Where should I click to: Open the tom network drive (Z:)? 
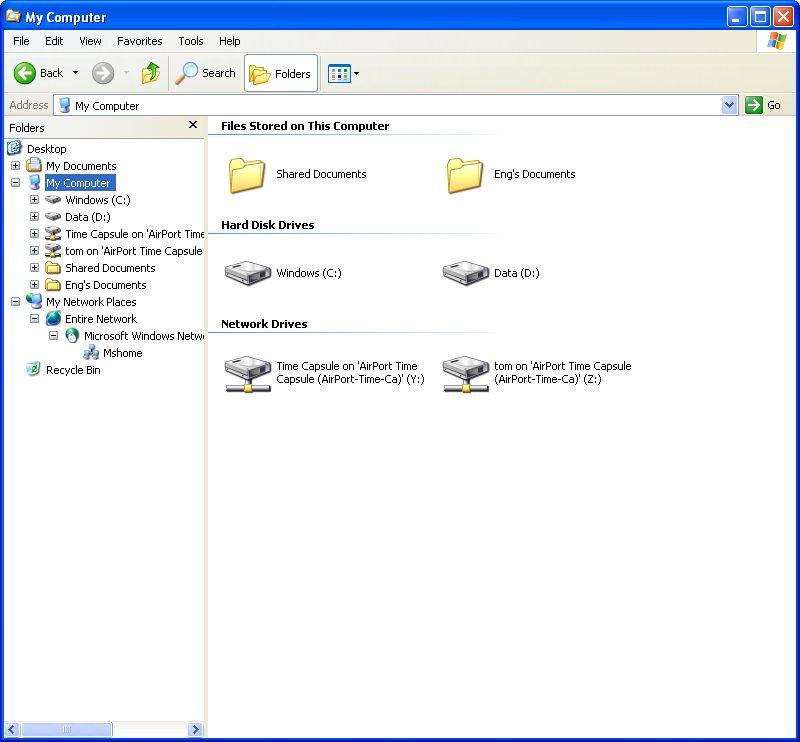(x=465, y=372)
